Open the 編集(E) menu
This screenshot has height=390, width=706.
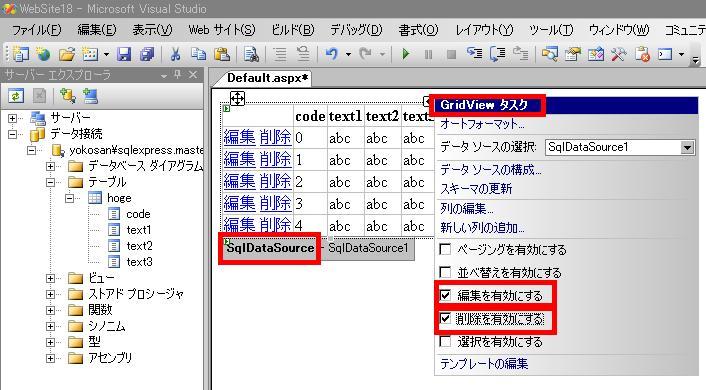pos(96,30)
